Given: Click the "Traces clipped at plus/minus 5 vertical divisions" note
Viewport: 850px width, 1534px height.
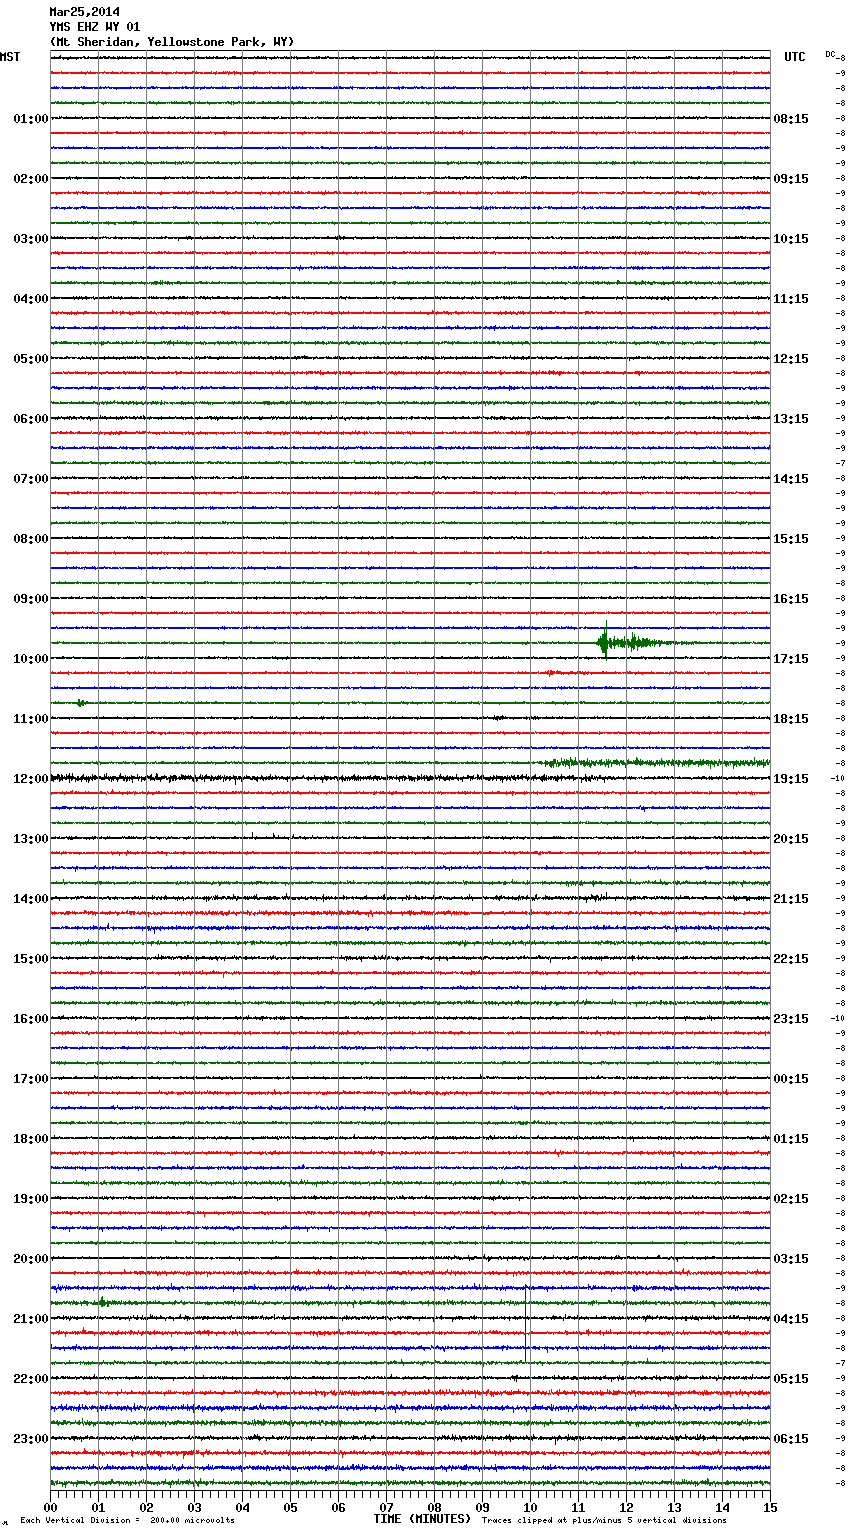Looking at the screenshot, I should [x=604, y=1521].
